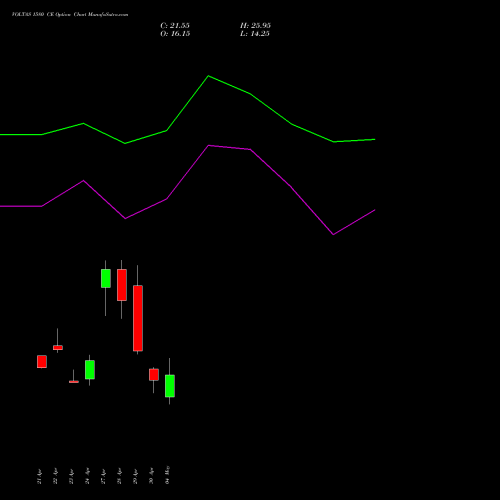
Task: Click the VOLTAS option chart title text
Action: [x=70, y=15]
